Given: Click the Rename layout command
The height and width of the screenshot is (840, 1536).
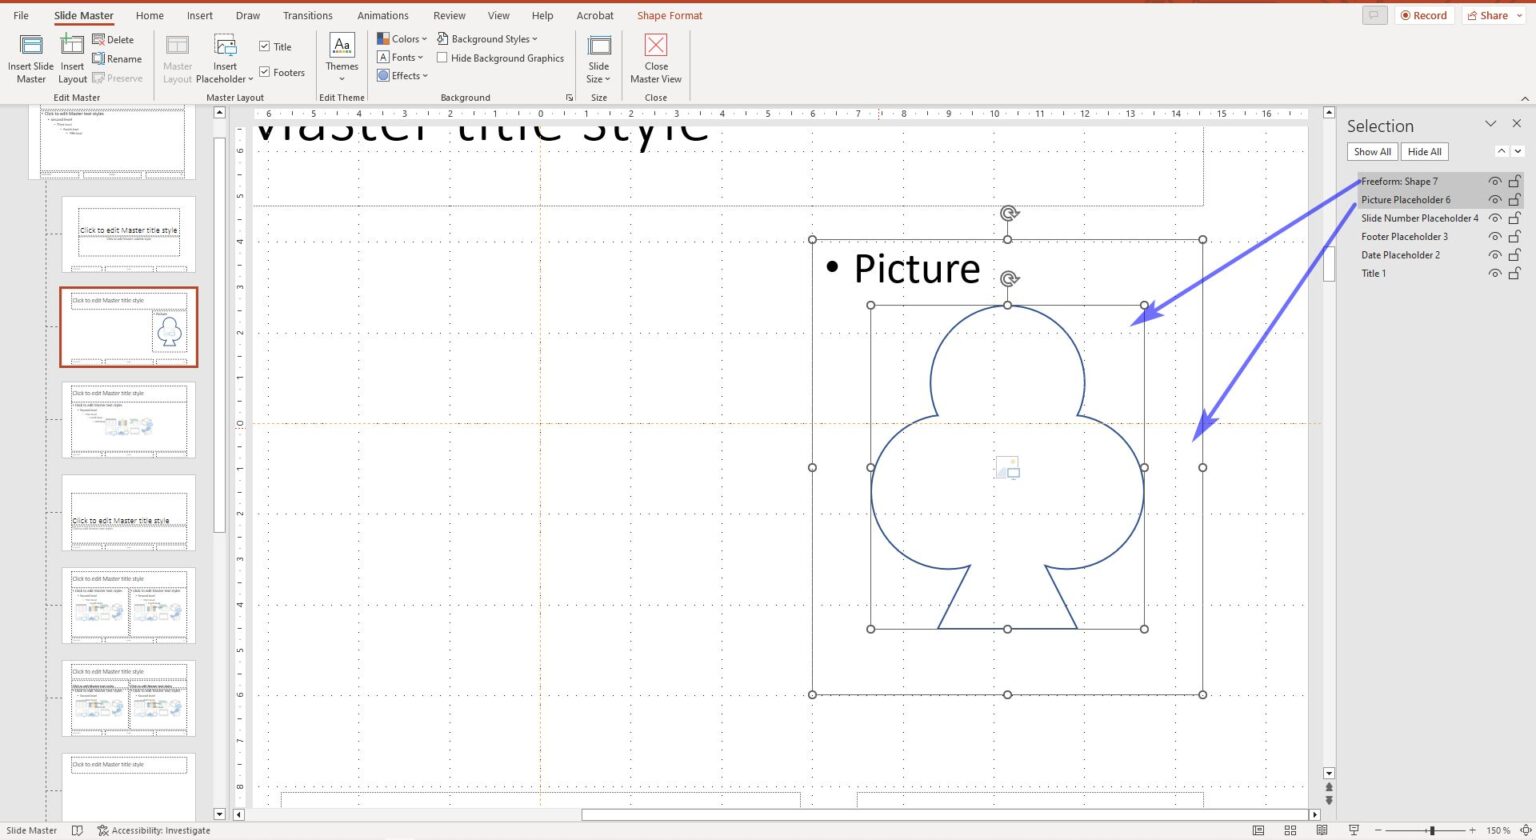Looking at the screenshot, I should click(x=118, y=58).
